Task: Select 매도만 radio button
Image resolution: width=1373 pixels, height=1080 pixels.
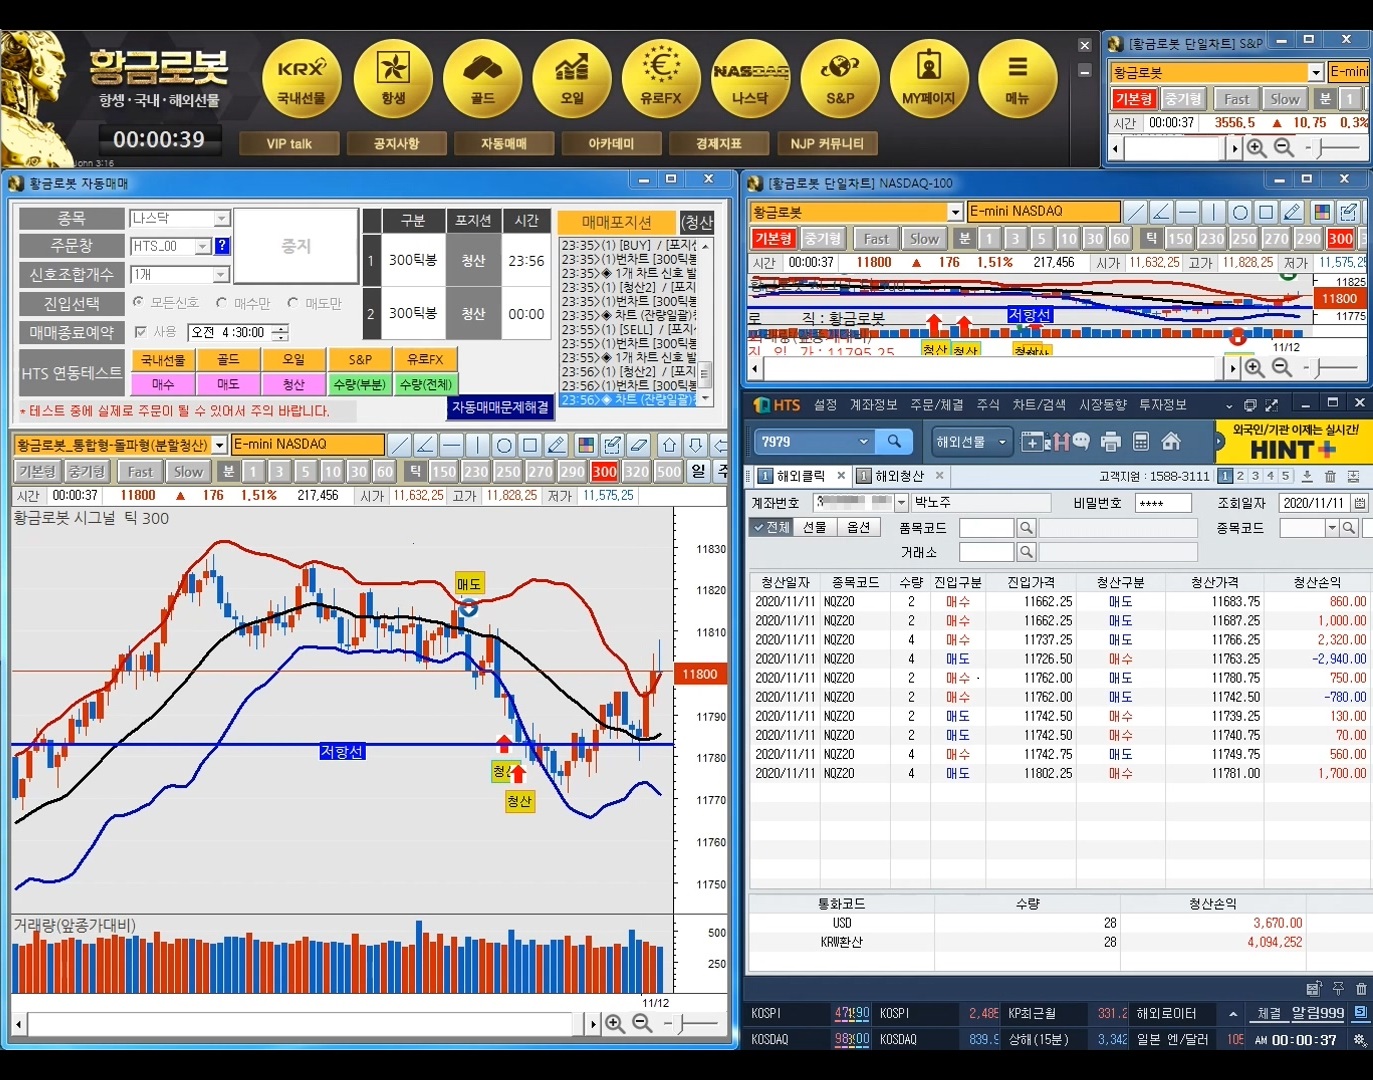Action: (293, 302)
